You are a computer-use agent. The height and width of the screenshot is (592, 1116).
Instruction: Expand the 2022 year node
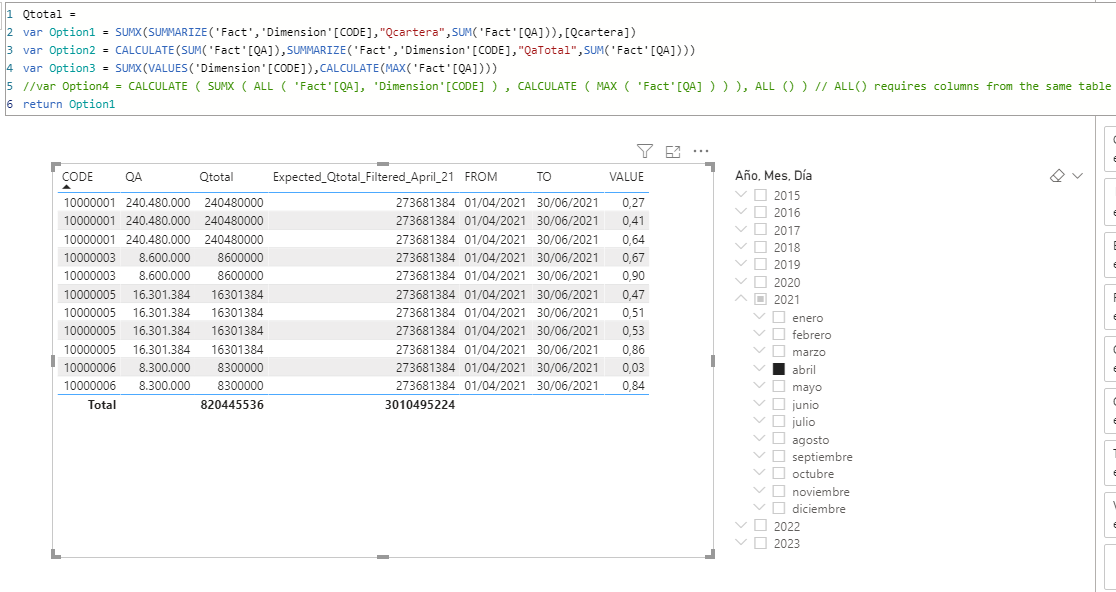pyautogui.click(x=742, y=526)
